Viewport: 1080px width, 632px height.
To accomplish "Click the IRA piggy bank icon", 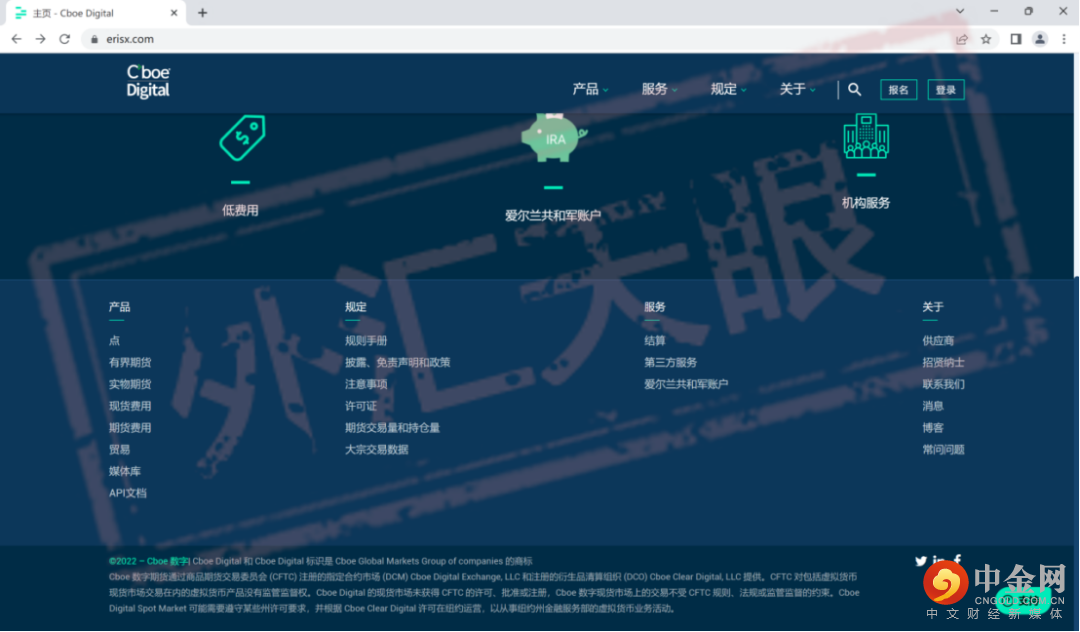I will pos(553,137).
